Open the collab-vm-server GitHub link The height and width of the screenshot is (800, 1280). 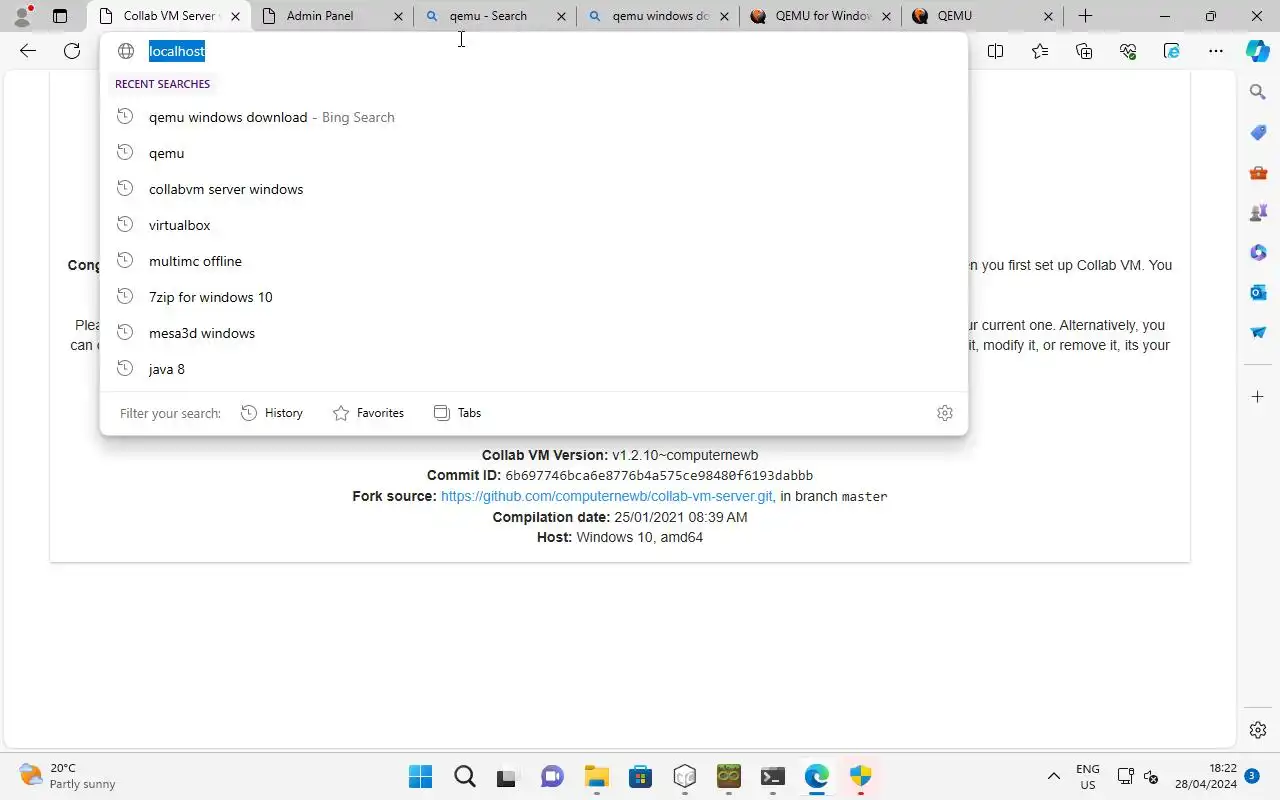[x=607, y=496]
